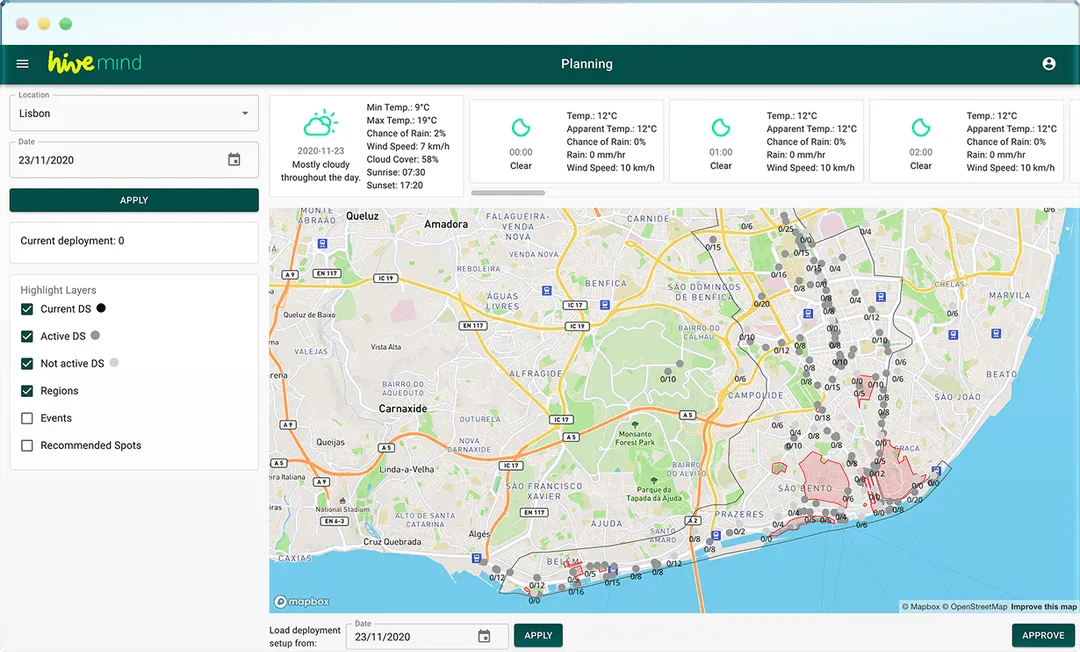Click the grey Active DS legend dot
The height and width of the screenshot is (652, 1080).
(x=95, y=335)
